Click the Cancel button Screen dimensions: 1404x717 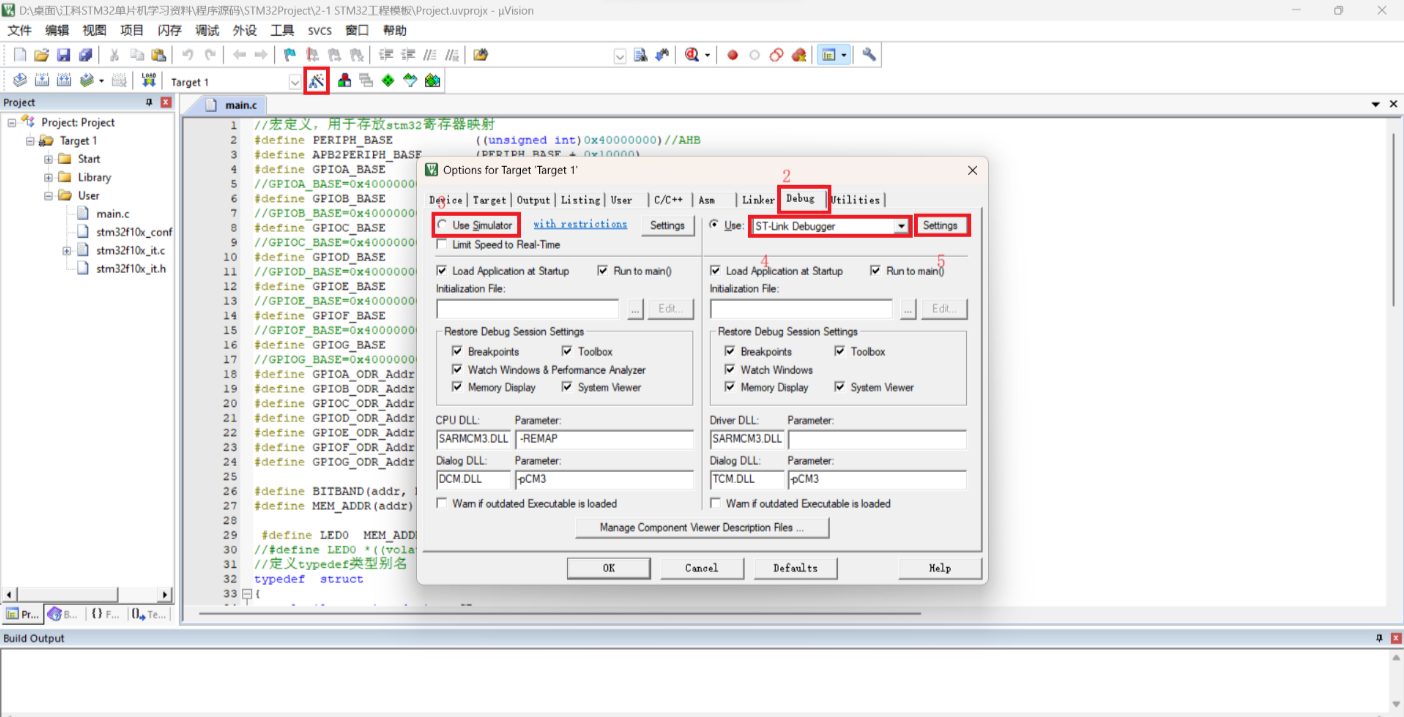coord(702,568)
